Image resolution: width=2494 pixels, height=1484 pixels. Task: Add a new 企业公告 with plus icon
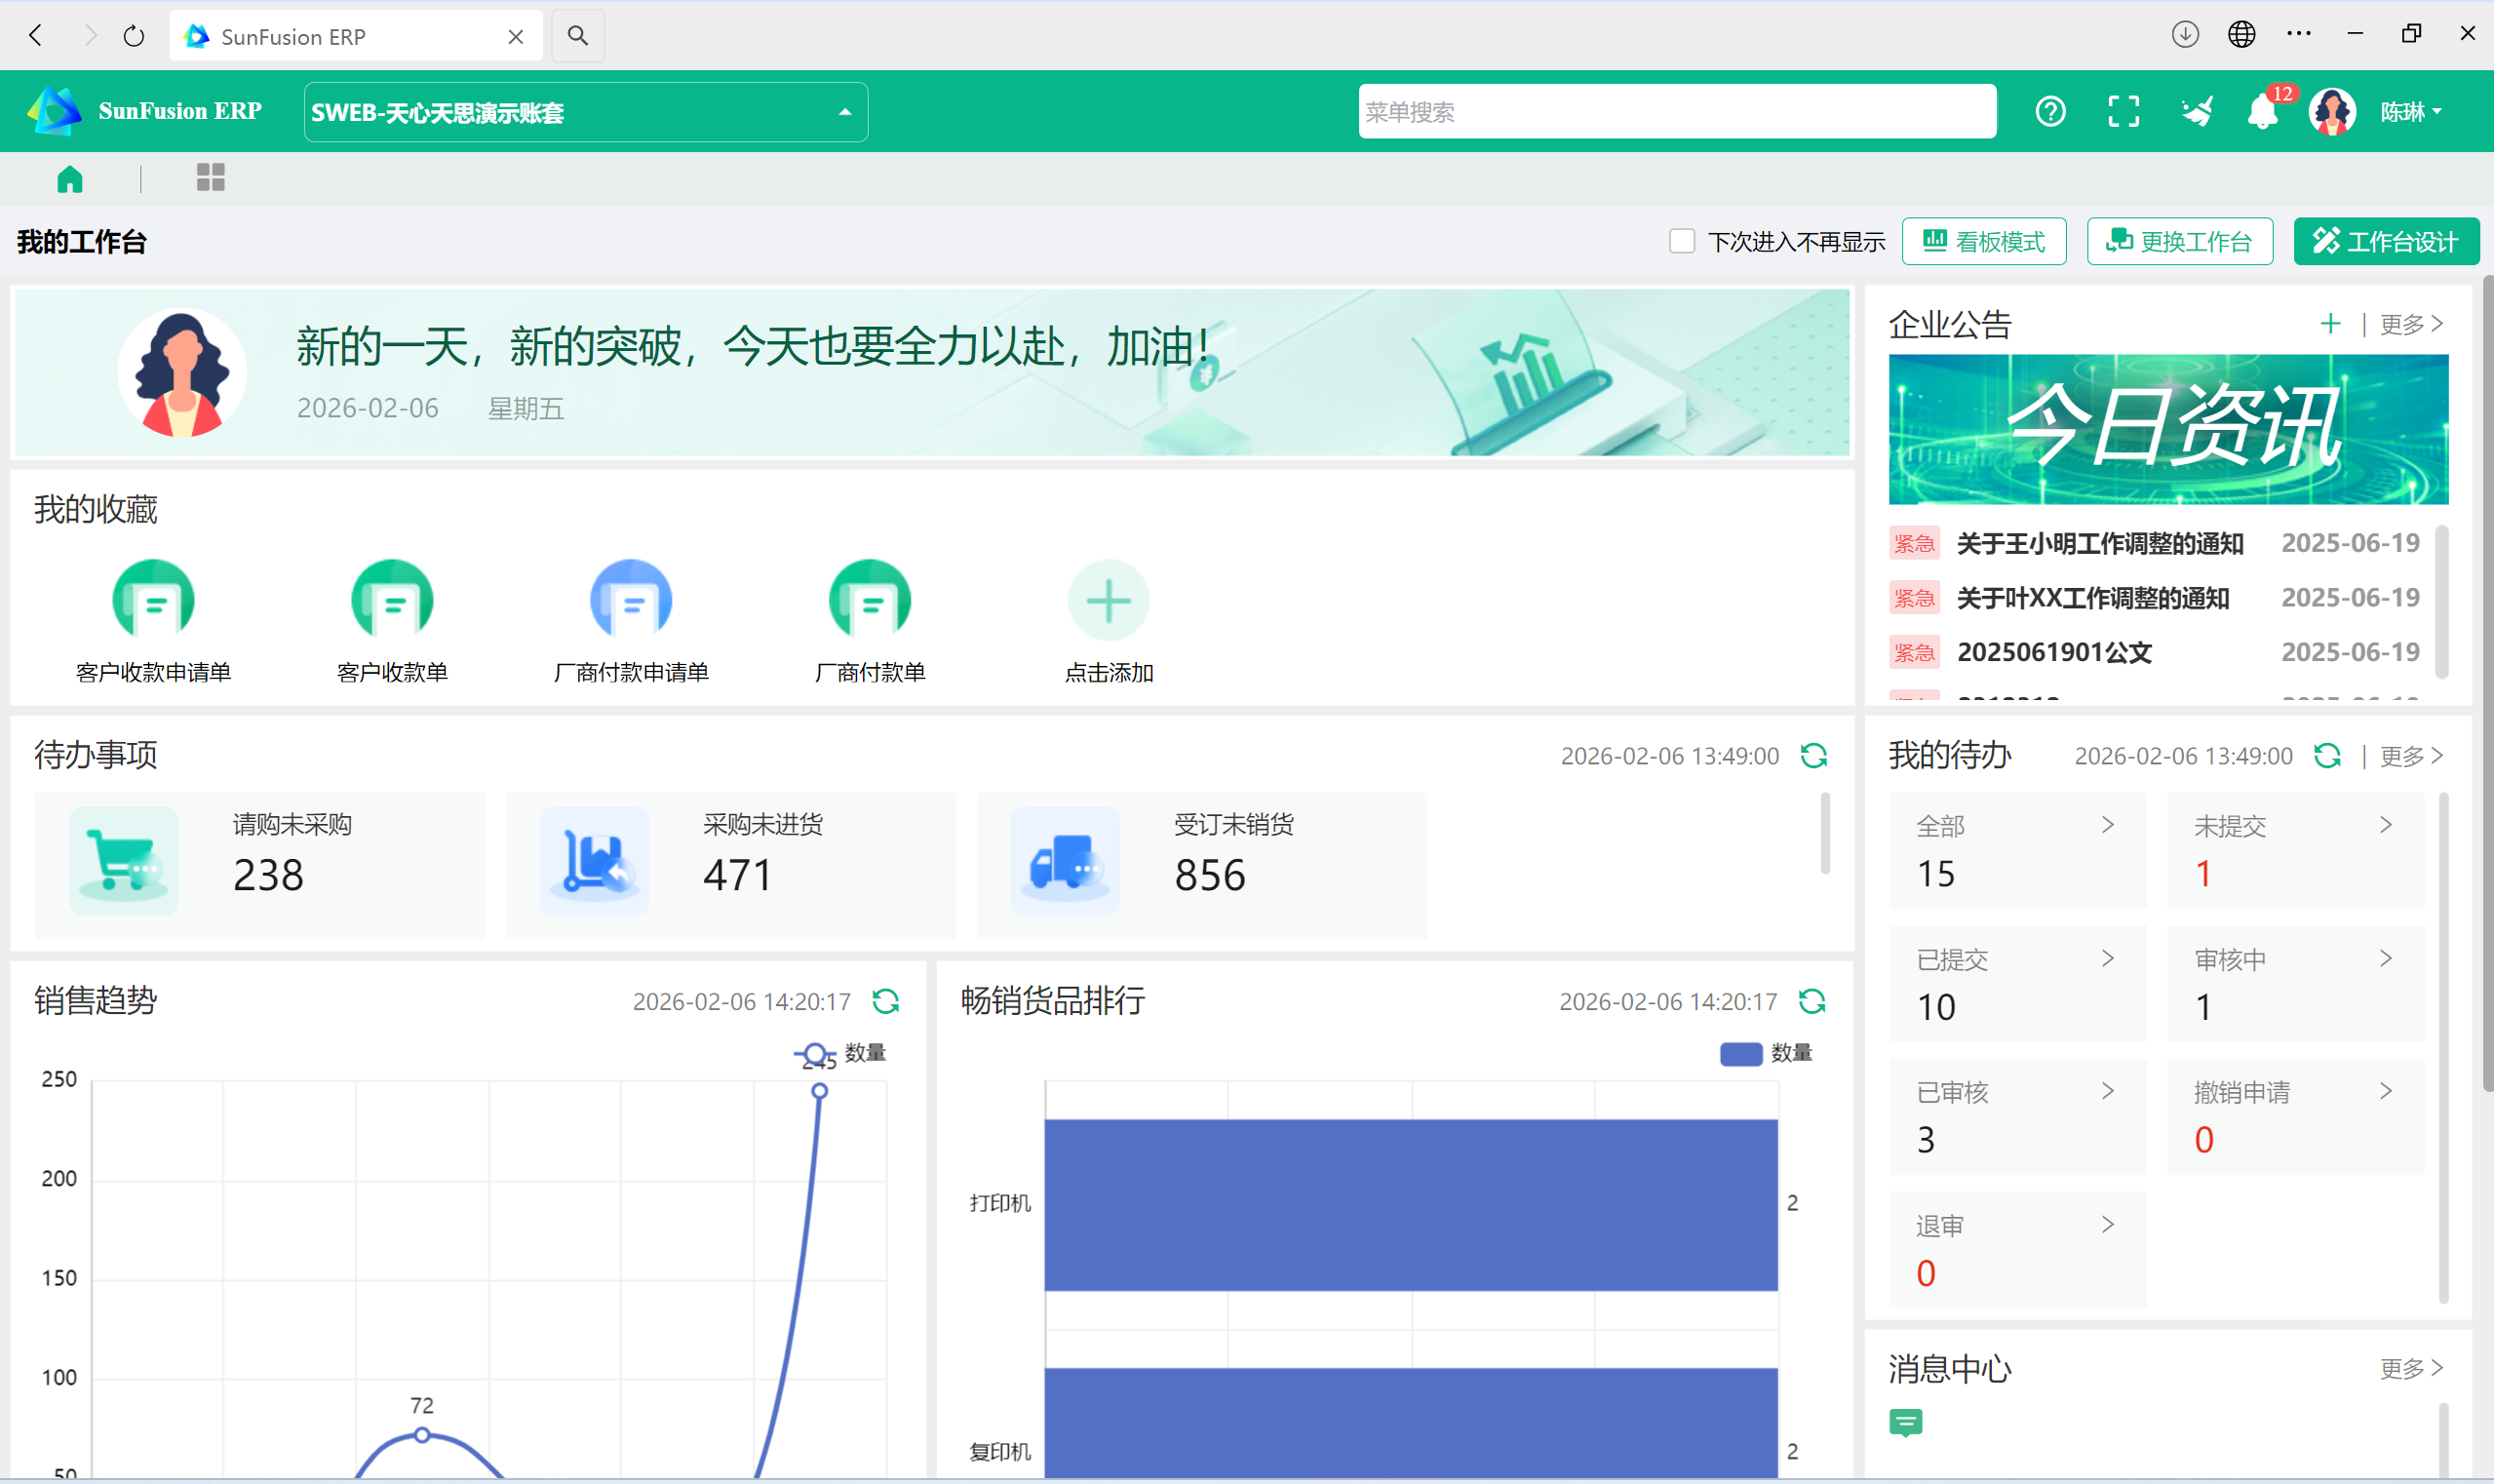tap(2330, 324)
